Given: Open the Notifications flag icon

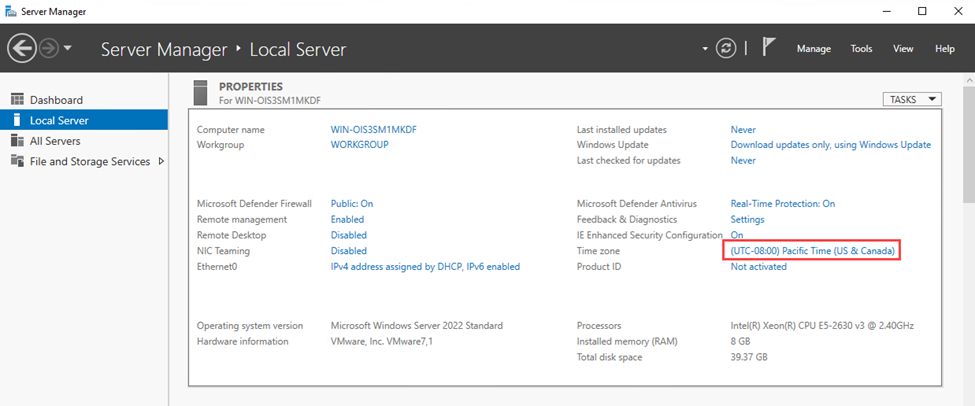Looking at the screenshot, I should (x=769, y=48).
